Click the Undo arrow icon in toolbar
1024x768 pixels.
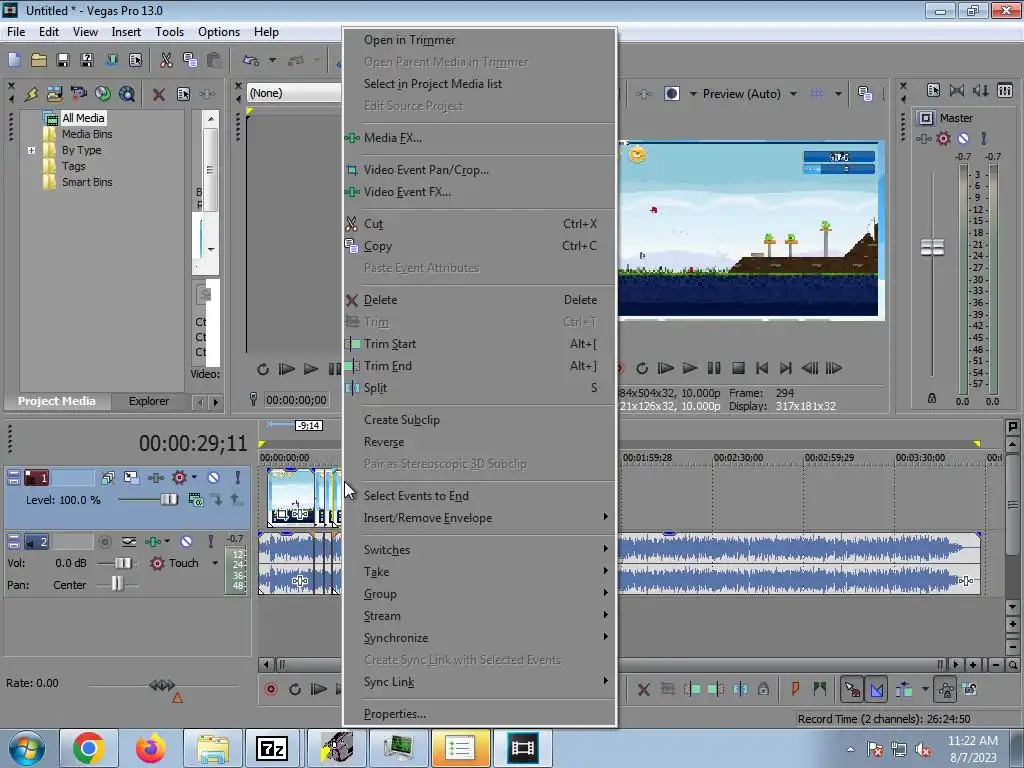[x=251, y=61]
